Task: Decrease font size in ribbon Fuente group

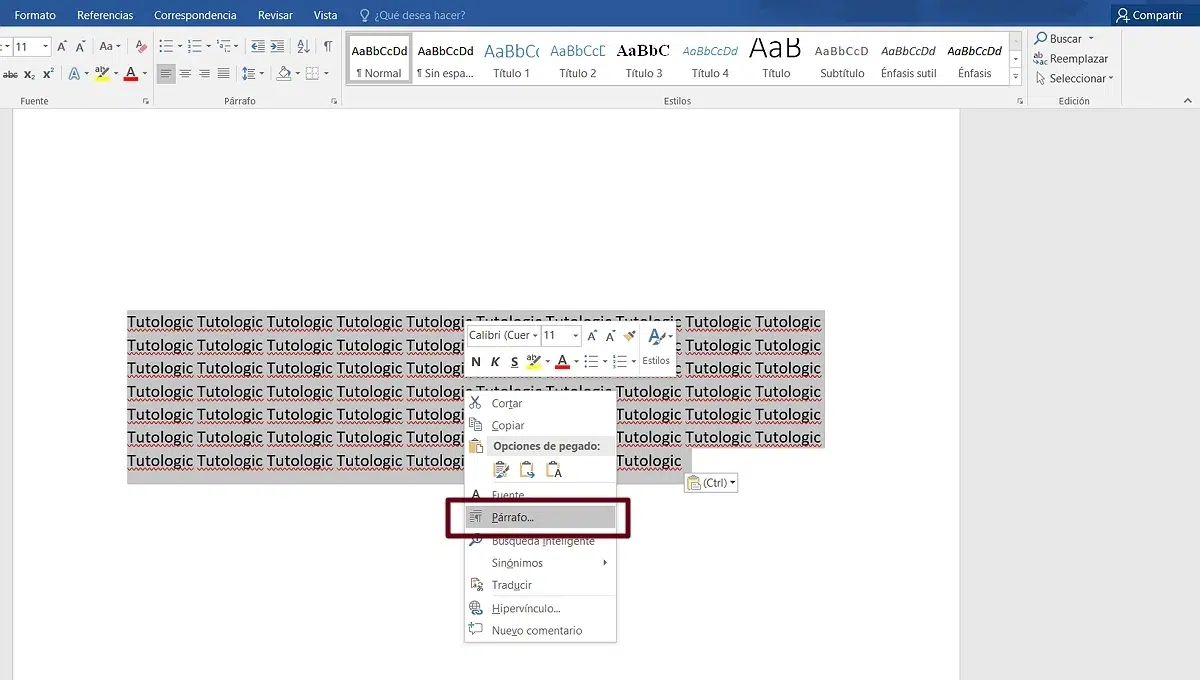Action: [x=81, y=47]
